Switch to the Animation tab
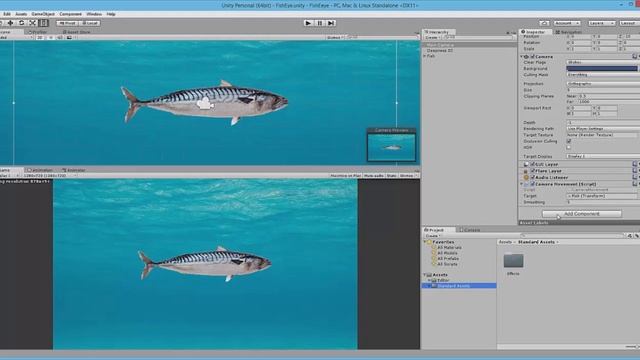The image size is (640, 360). (x=40, y=170)
